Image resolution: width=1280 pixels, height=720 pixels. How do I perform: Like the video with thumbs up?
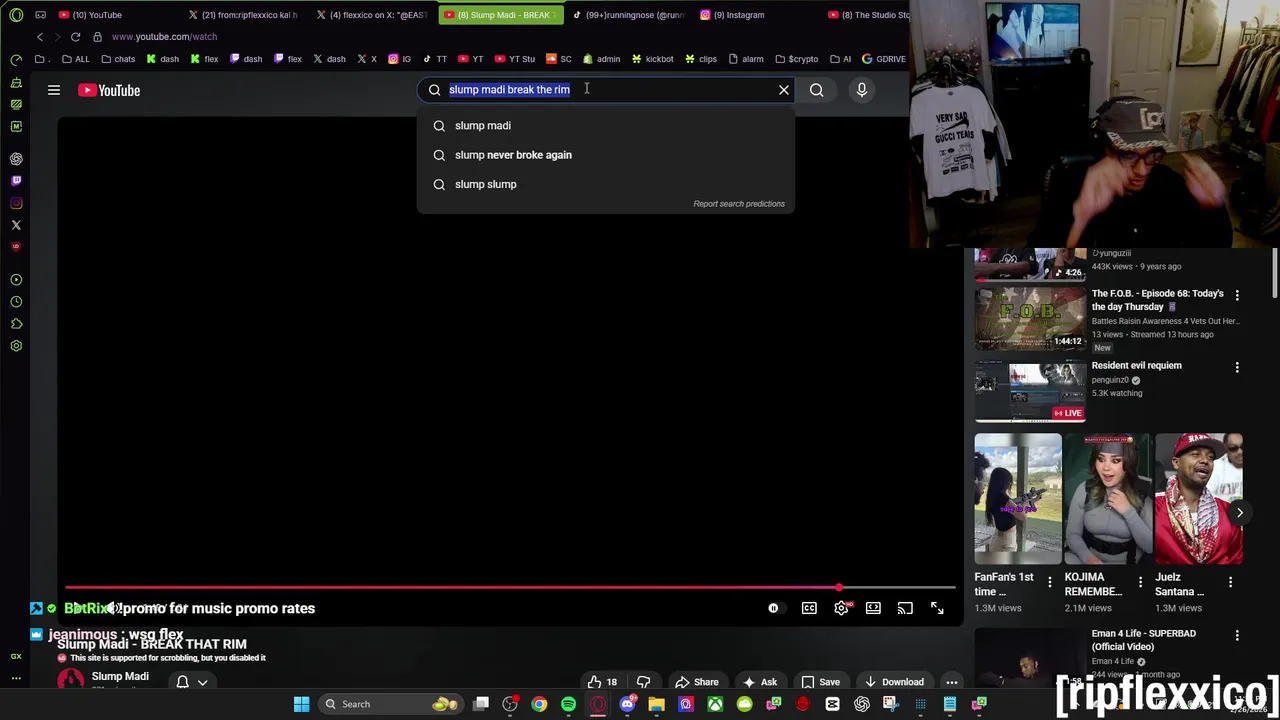[x=603, y=682]
